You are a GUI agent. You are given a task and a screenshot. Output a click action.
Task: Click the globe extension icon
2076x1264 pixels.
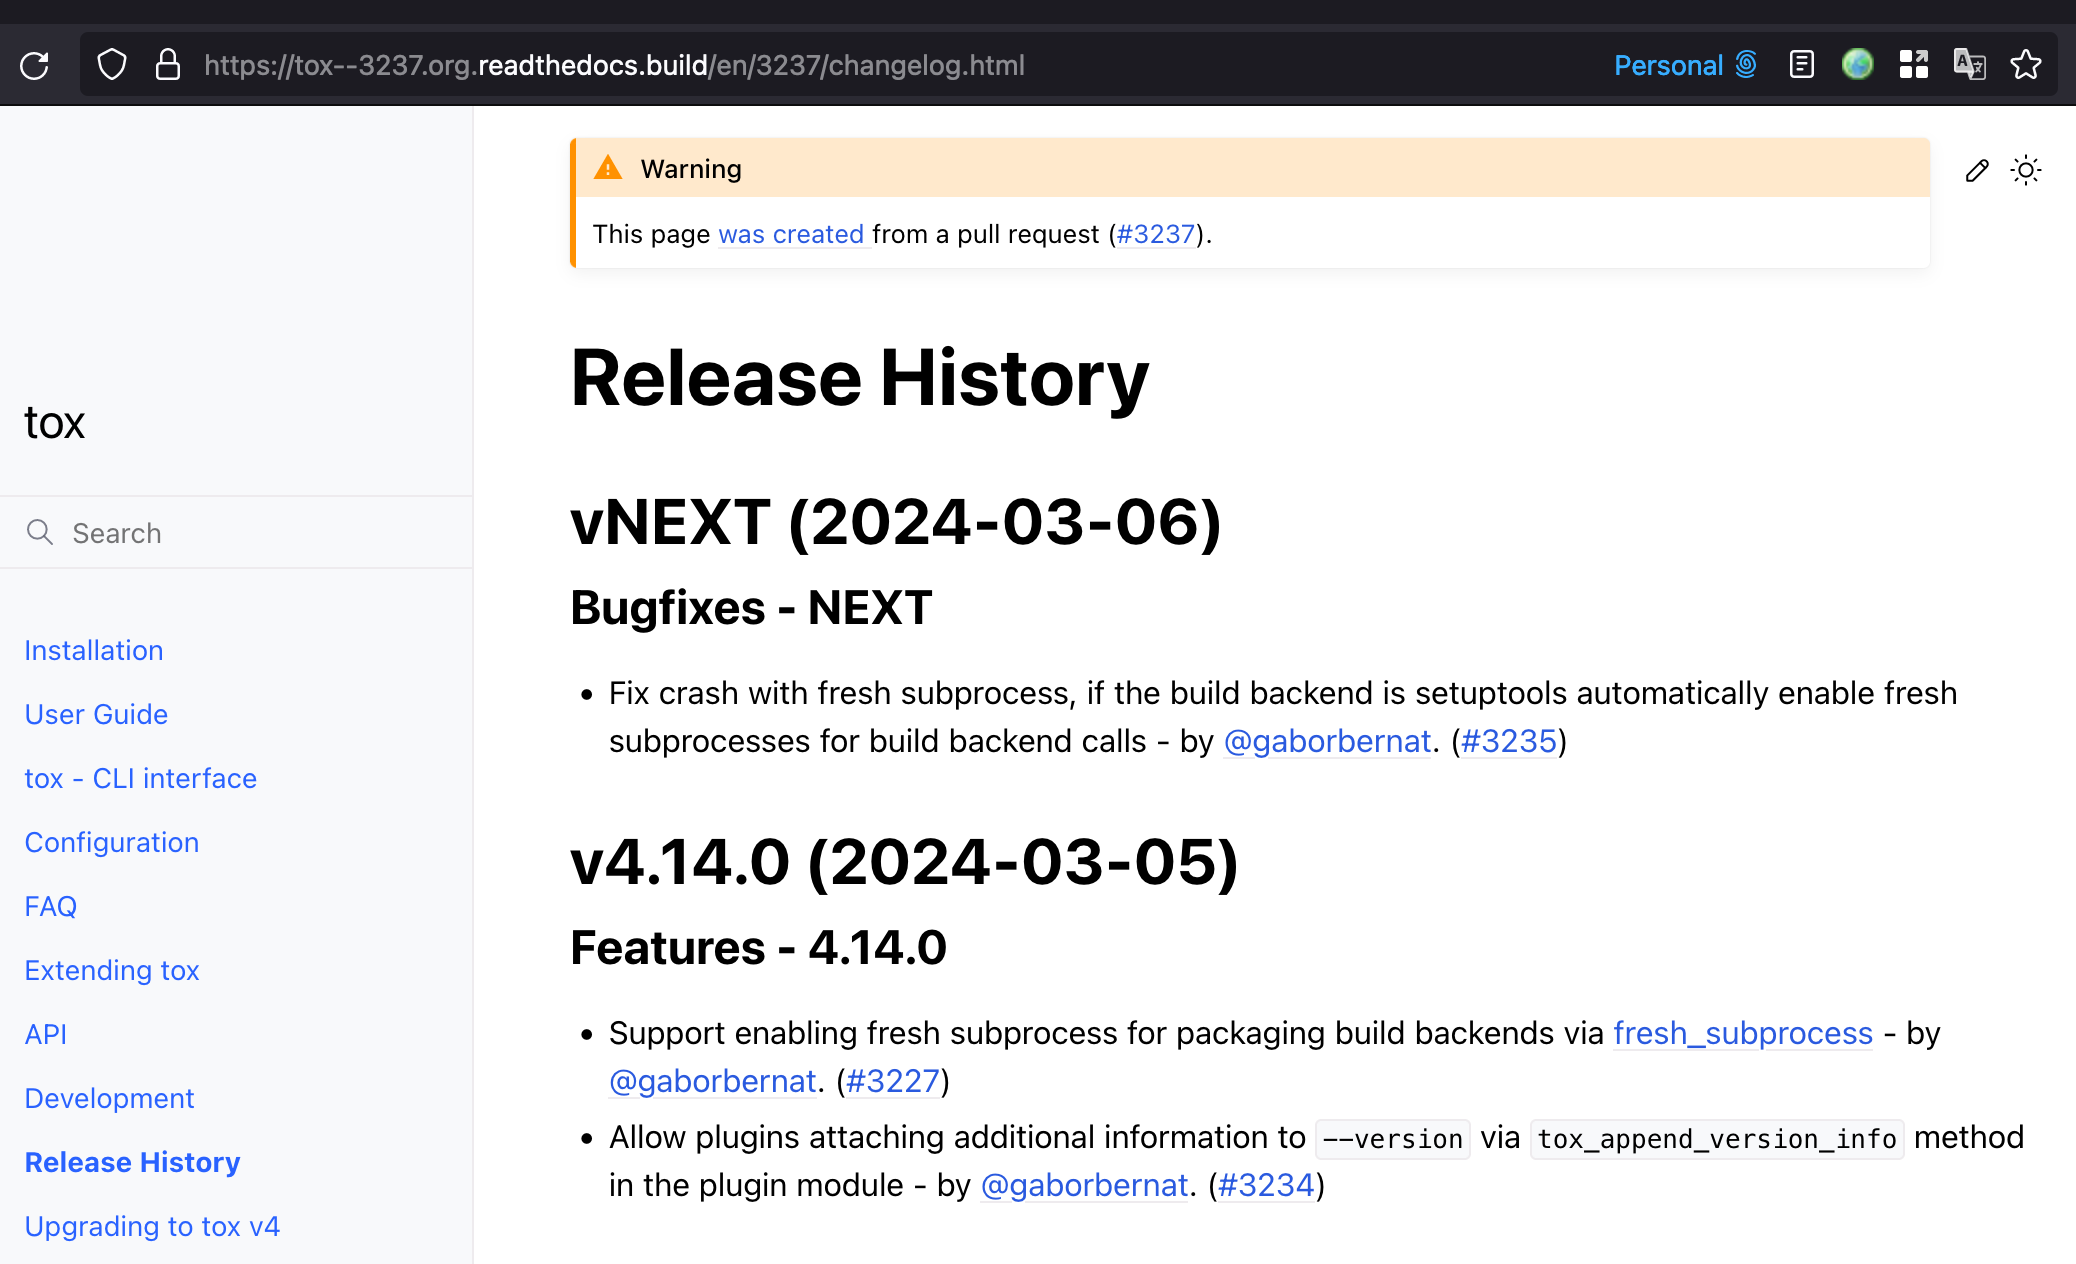1857,65
